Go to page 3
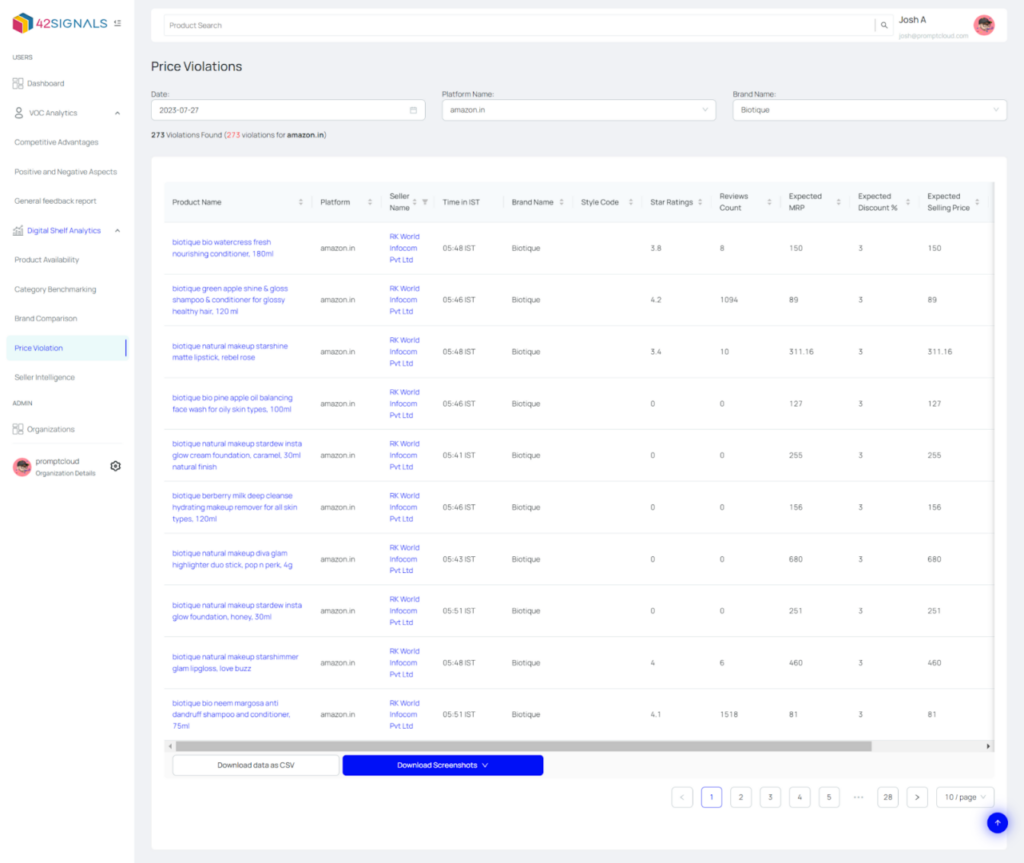This screenshot has width=1024, height=863. click(770, 797)
